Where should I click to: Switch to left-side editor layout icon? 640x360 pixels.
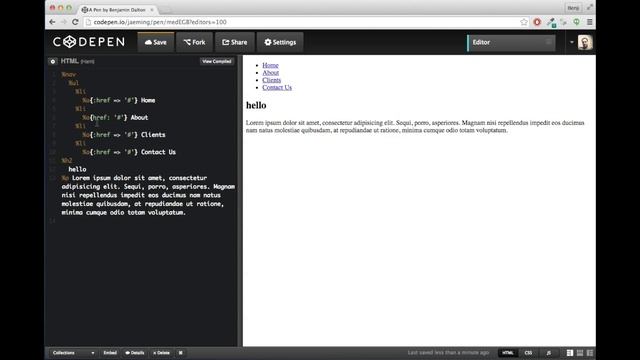tap(570, 353)
